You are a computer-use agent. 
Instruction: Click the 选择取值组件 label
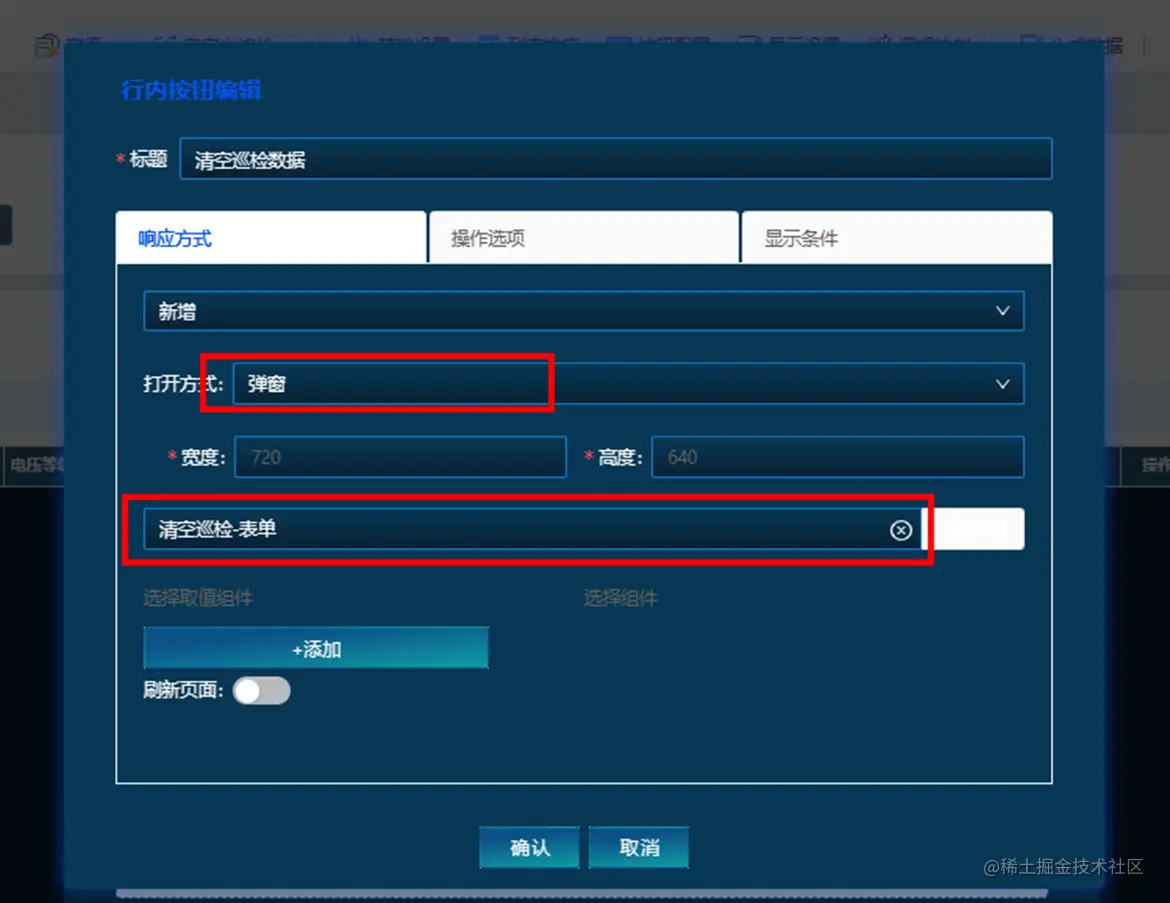click(198, 598)
